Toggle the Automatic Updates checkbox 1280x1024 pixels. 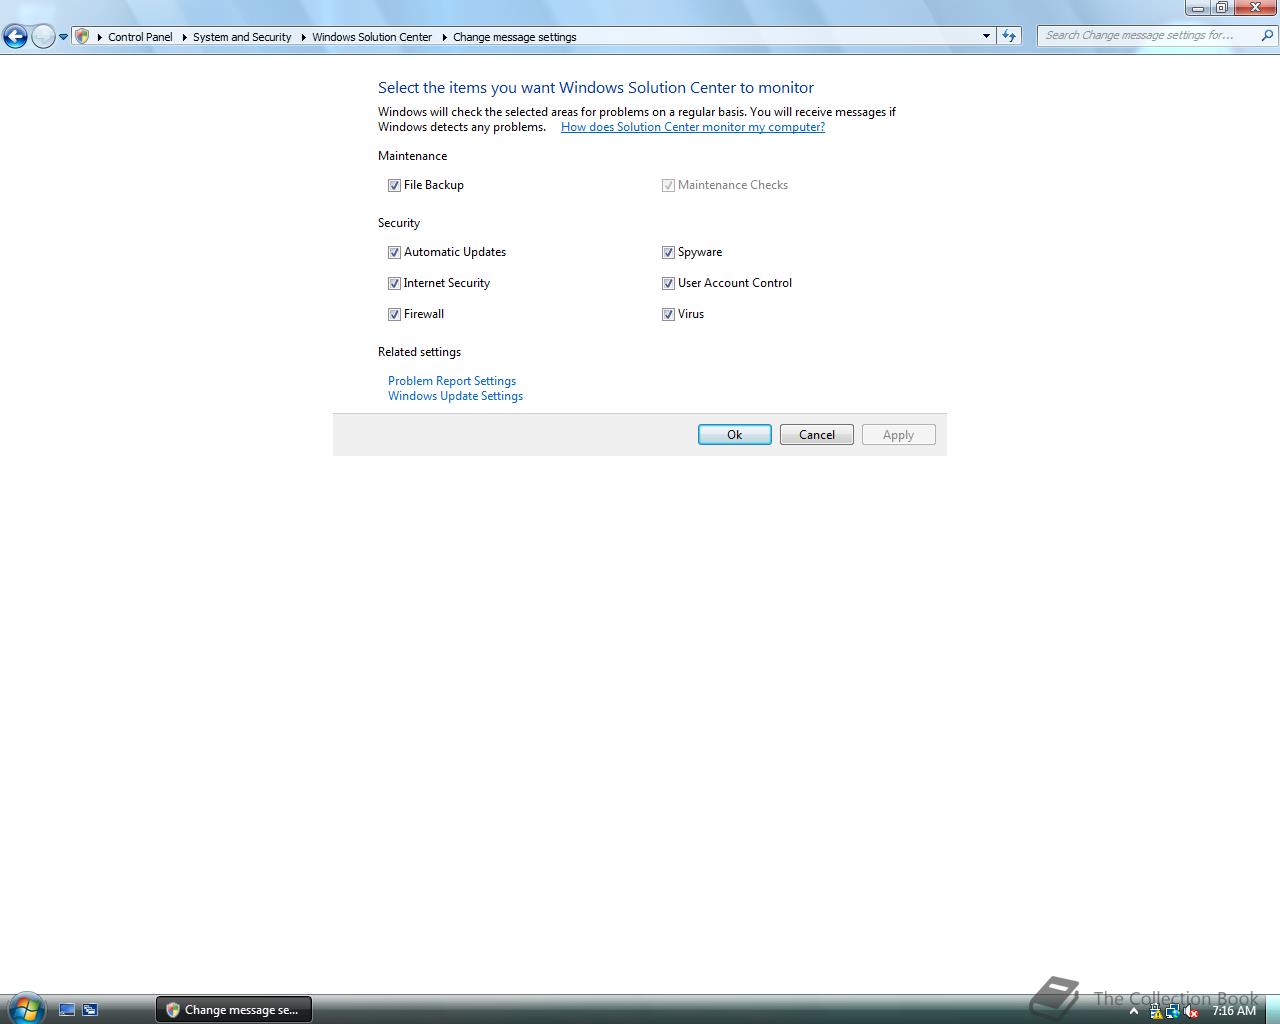point(394,252)
